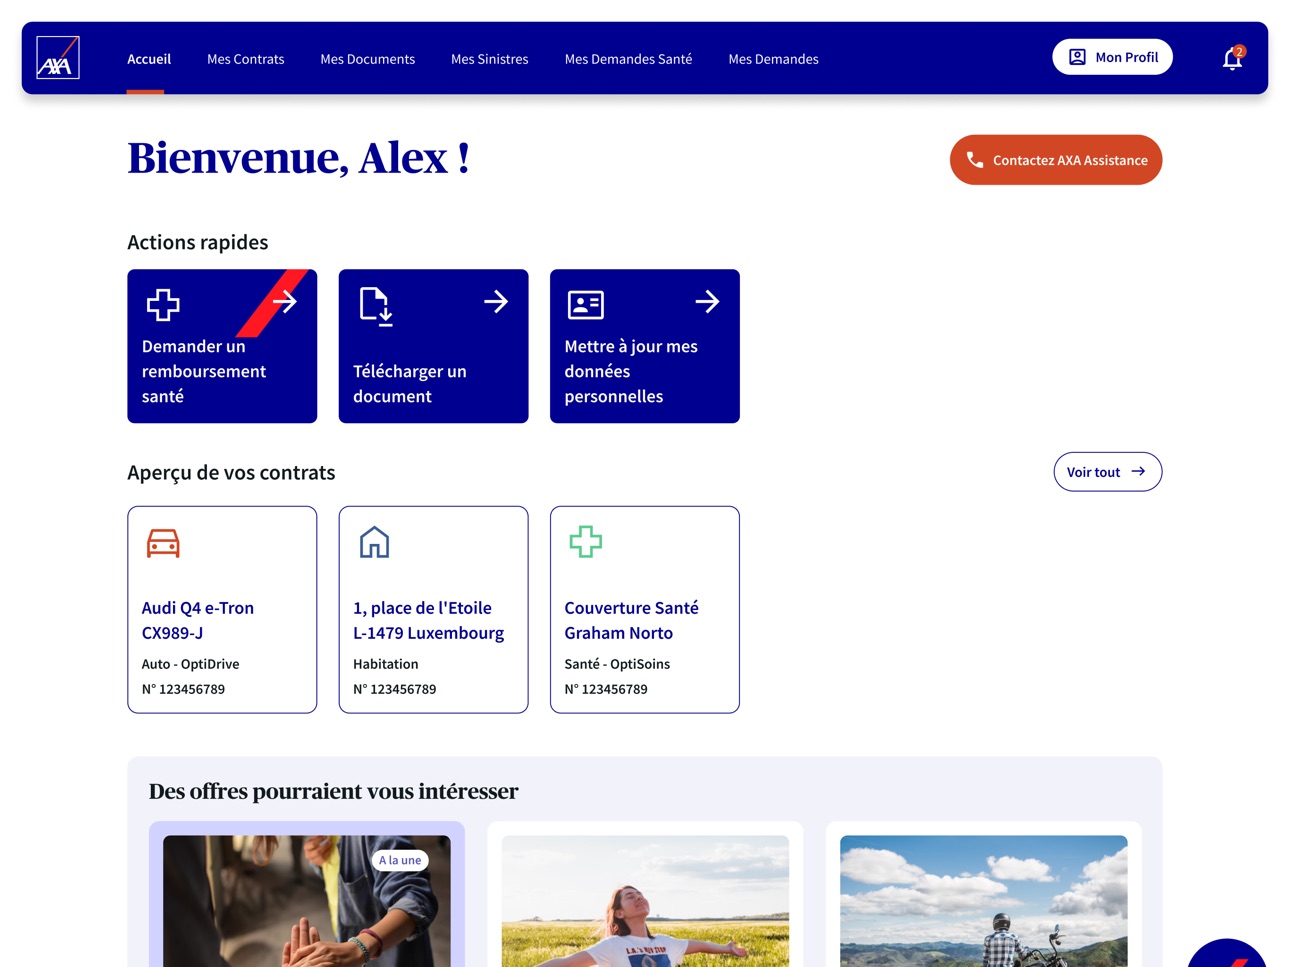Viewport: 1290px width, 967px height.
Task: Open the notifications bell
Action: [1232, 59]
